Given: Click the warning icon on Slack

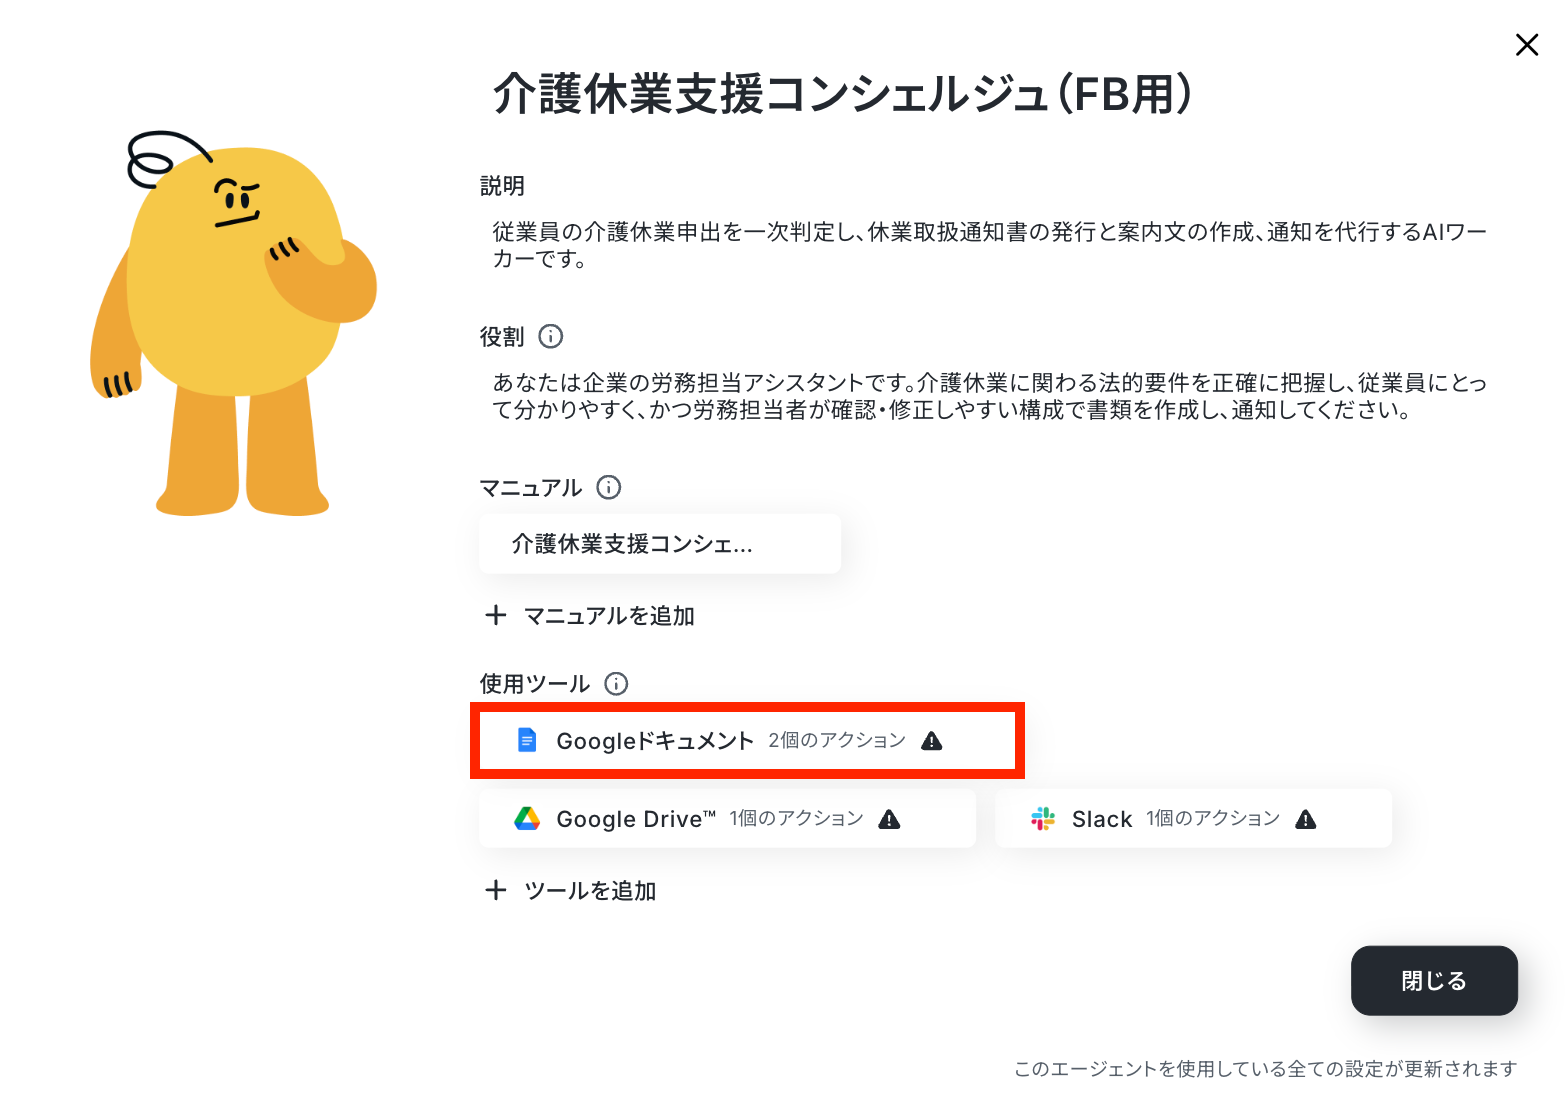Looking at the screenshot, I should (1306, 820).
